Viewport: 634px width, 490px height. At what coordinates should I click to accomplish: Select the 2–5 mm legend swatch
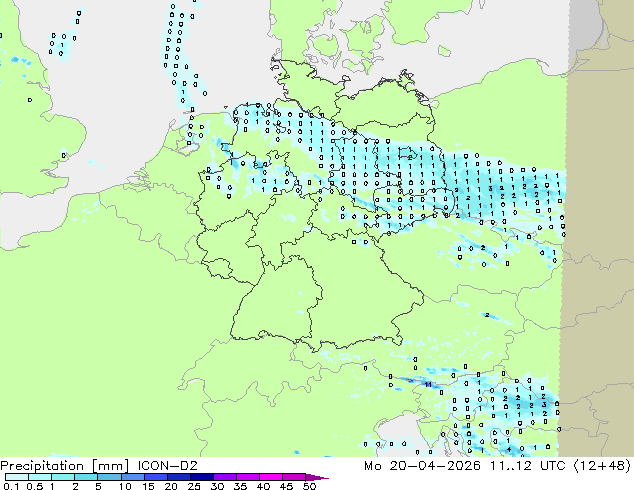(x=86, y=477)
